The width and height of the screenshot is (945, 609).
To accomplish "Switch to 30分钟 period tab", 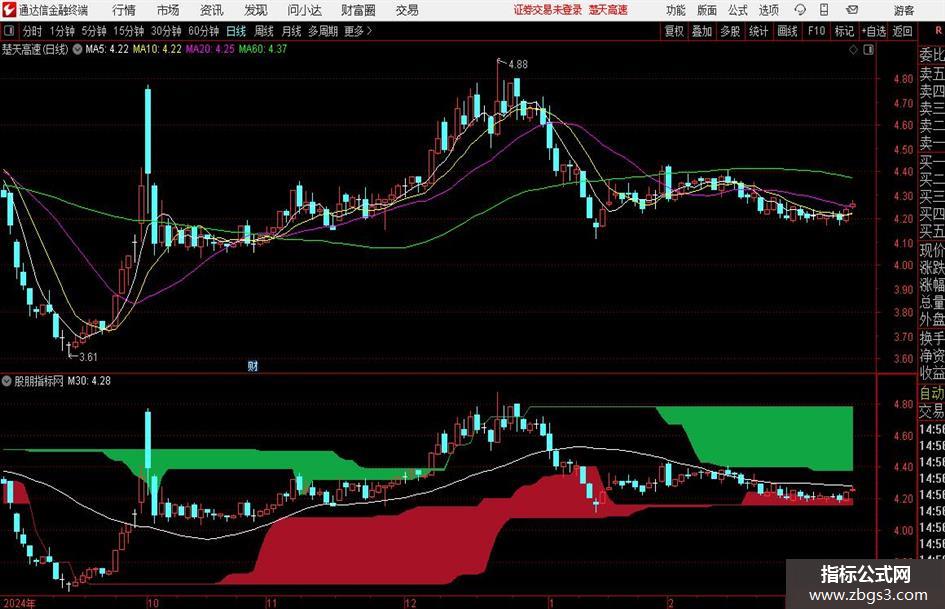I will (166, 31).
